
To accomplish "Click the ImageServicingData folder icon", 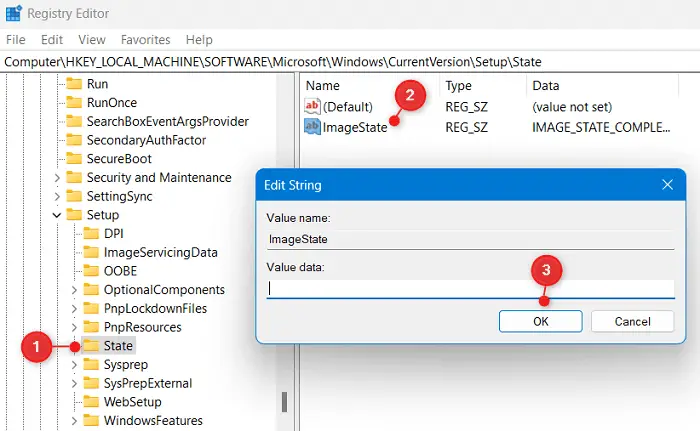I will [91, 252].
